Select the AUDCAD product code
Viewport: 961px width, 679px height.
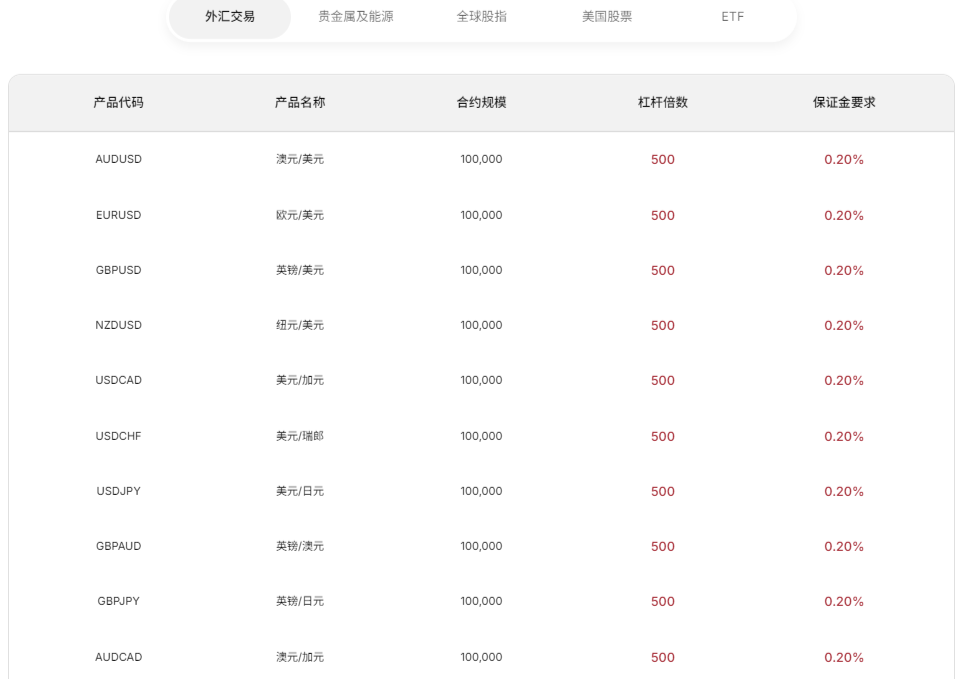[119, 657]
